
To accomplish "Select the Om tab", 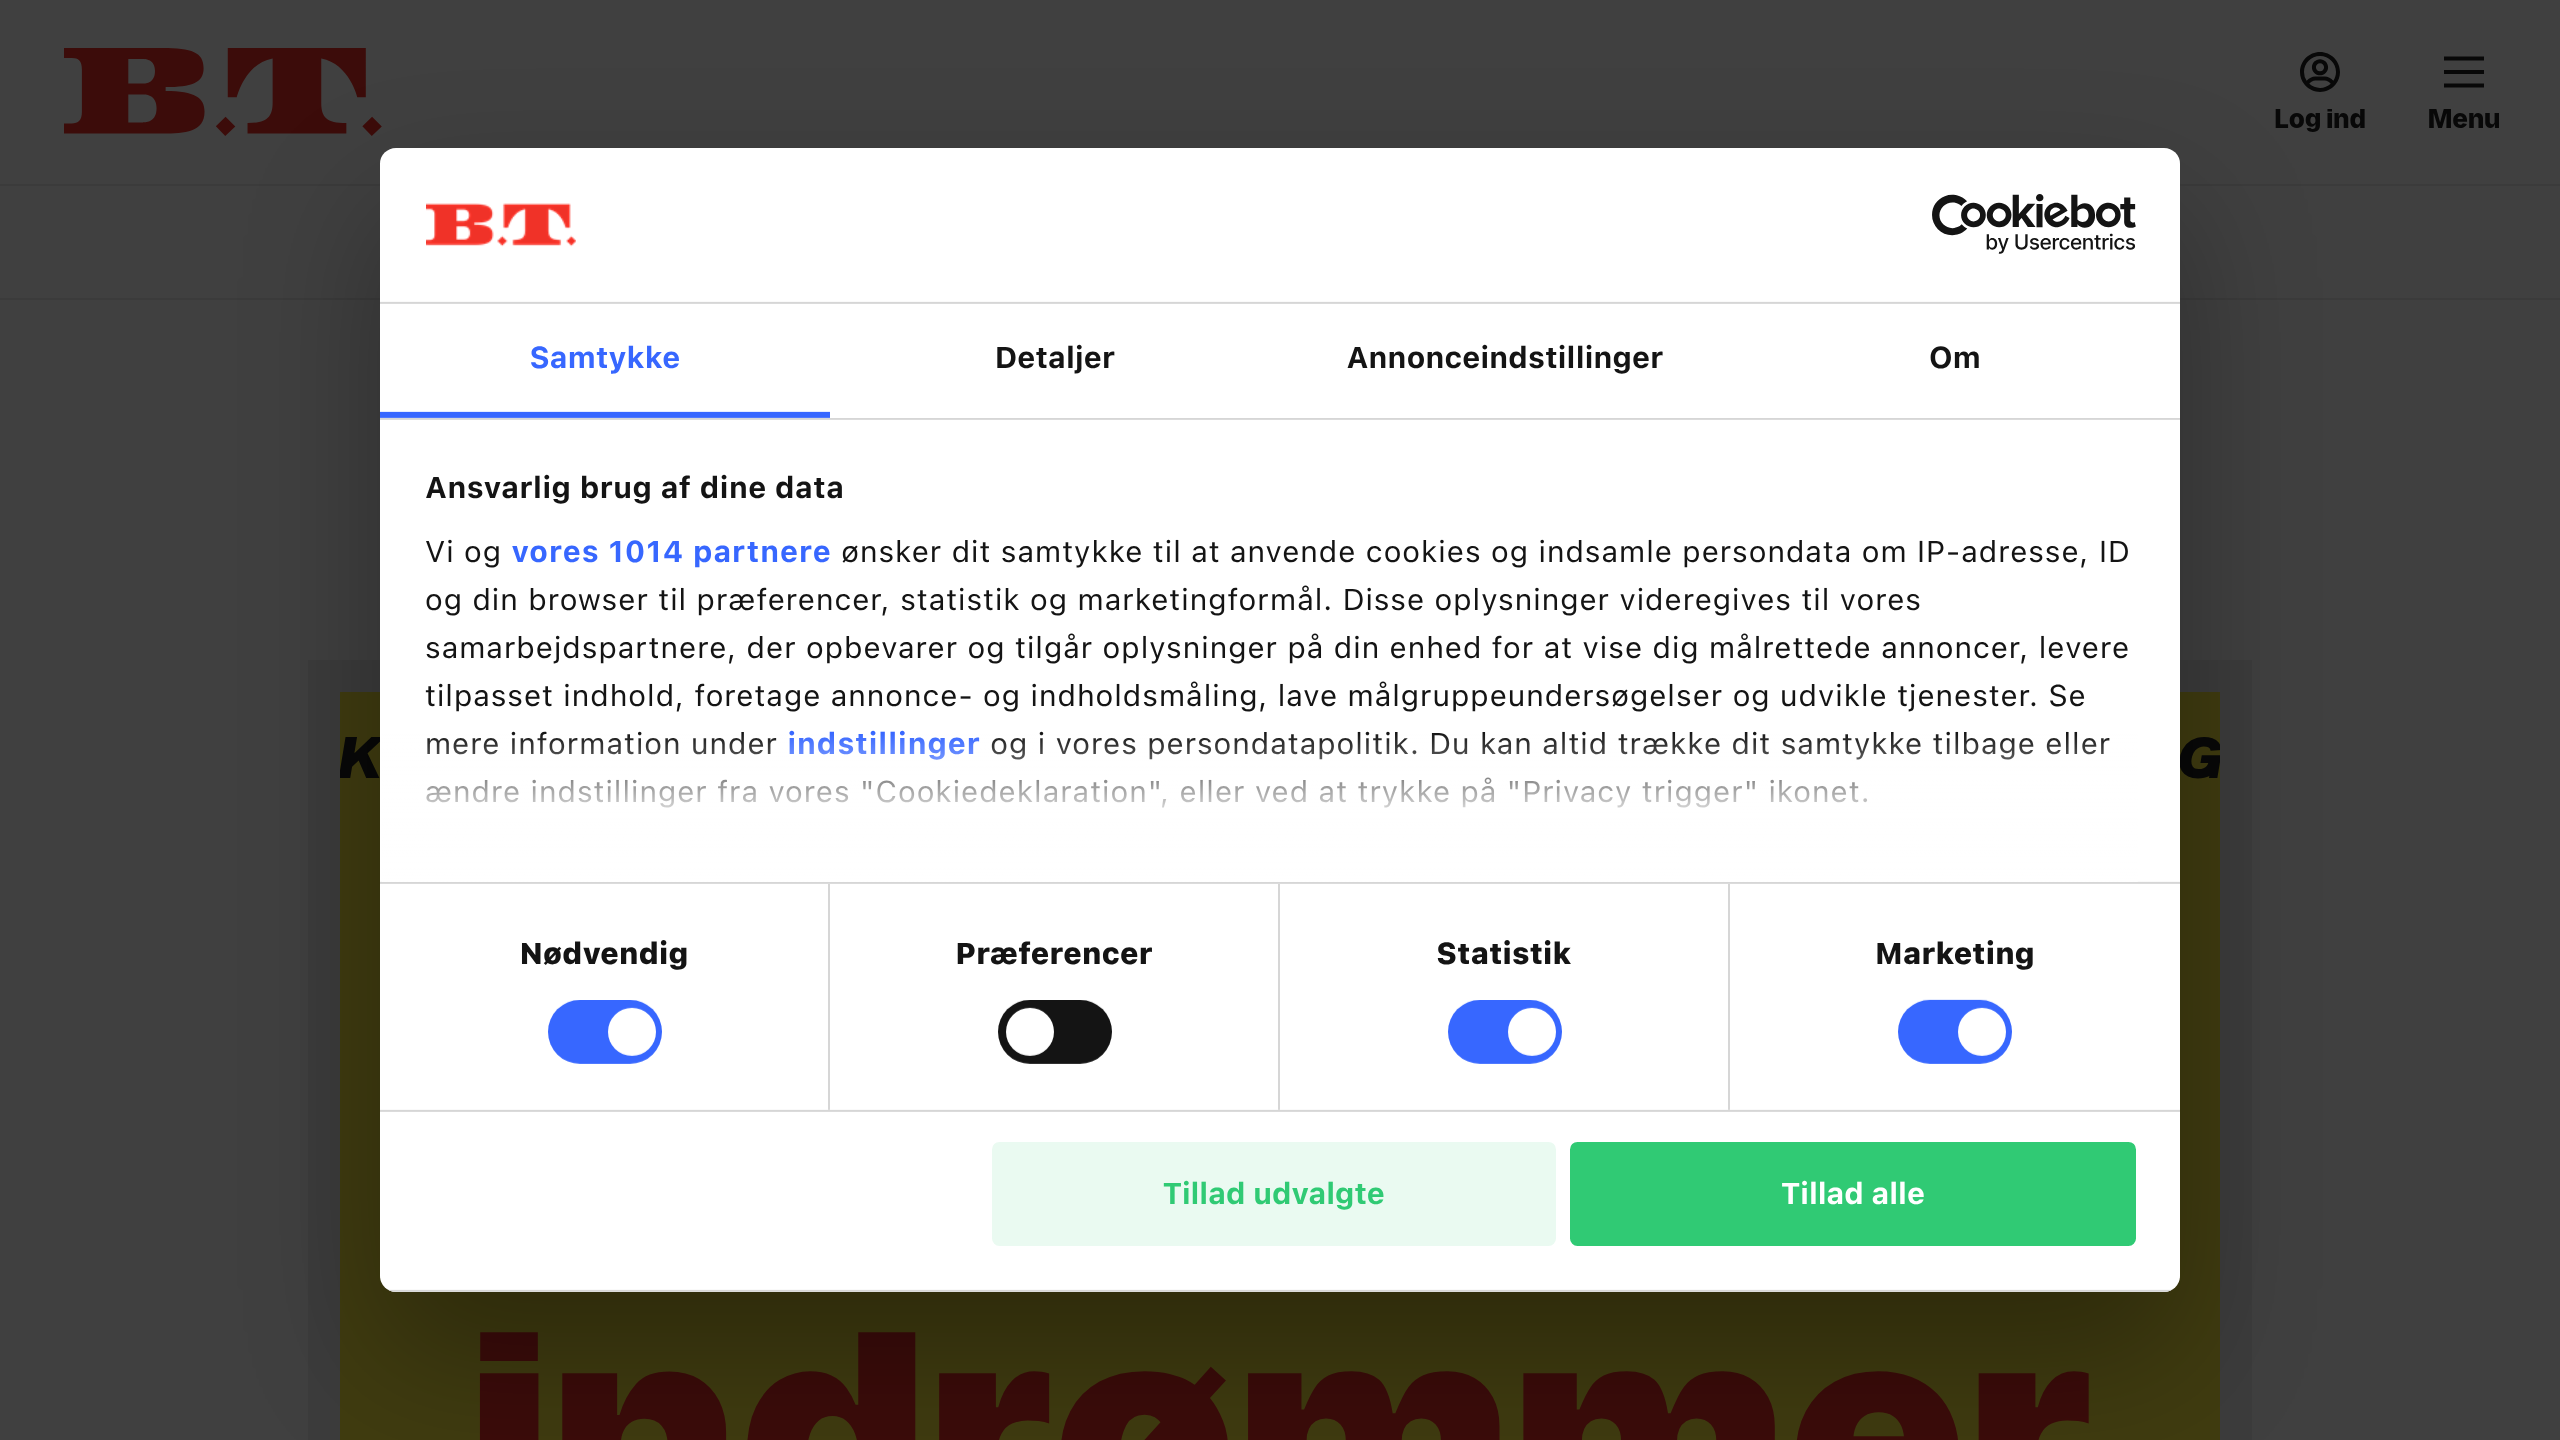I will point(1954,358).
